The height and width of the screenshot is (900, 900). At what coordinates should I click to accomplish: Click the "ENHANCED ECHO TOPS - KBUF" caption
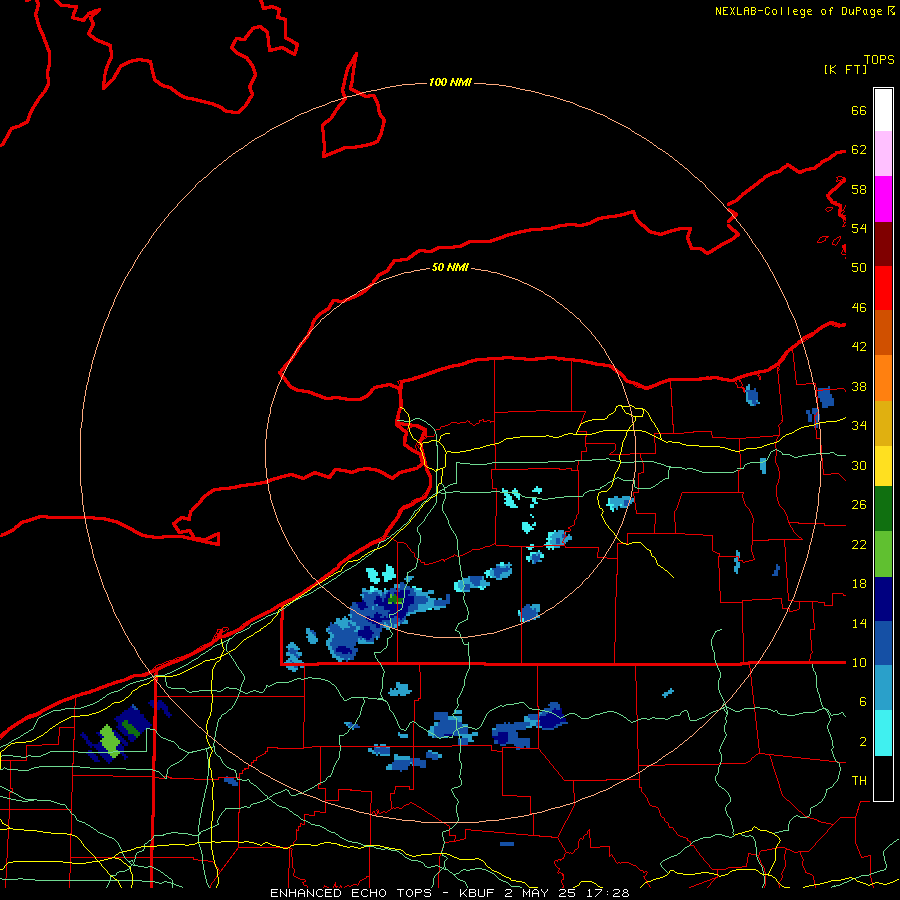tap(384, 893)
